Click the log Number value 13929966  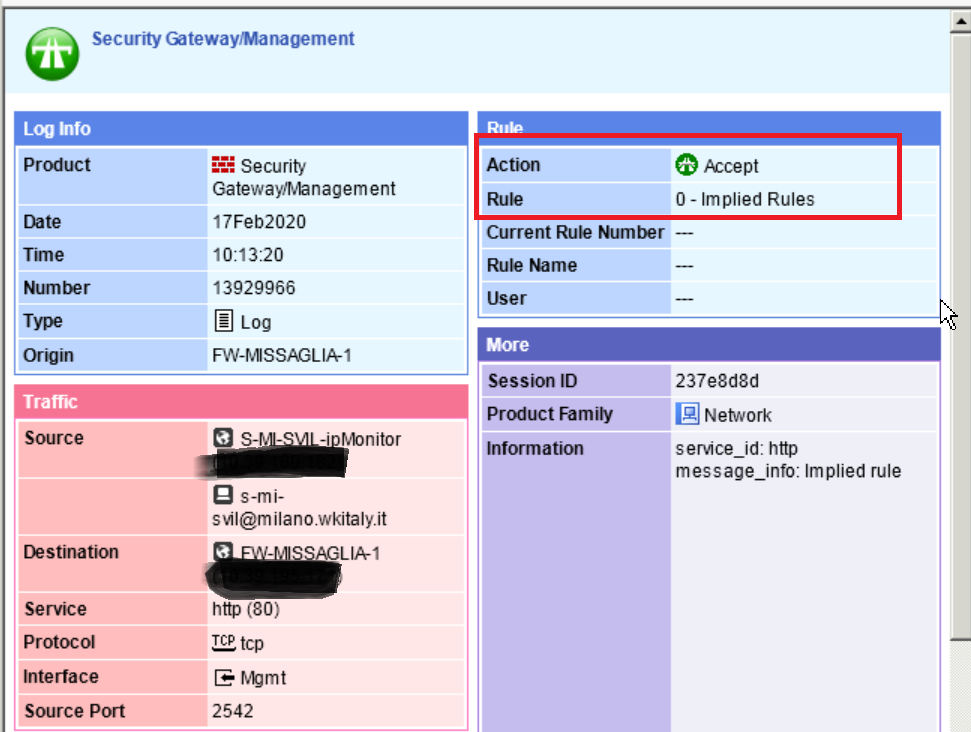(x=254, y=288)
